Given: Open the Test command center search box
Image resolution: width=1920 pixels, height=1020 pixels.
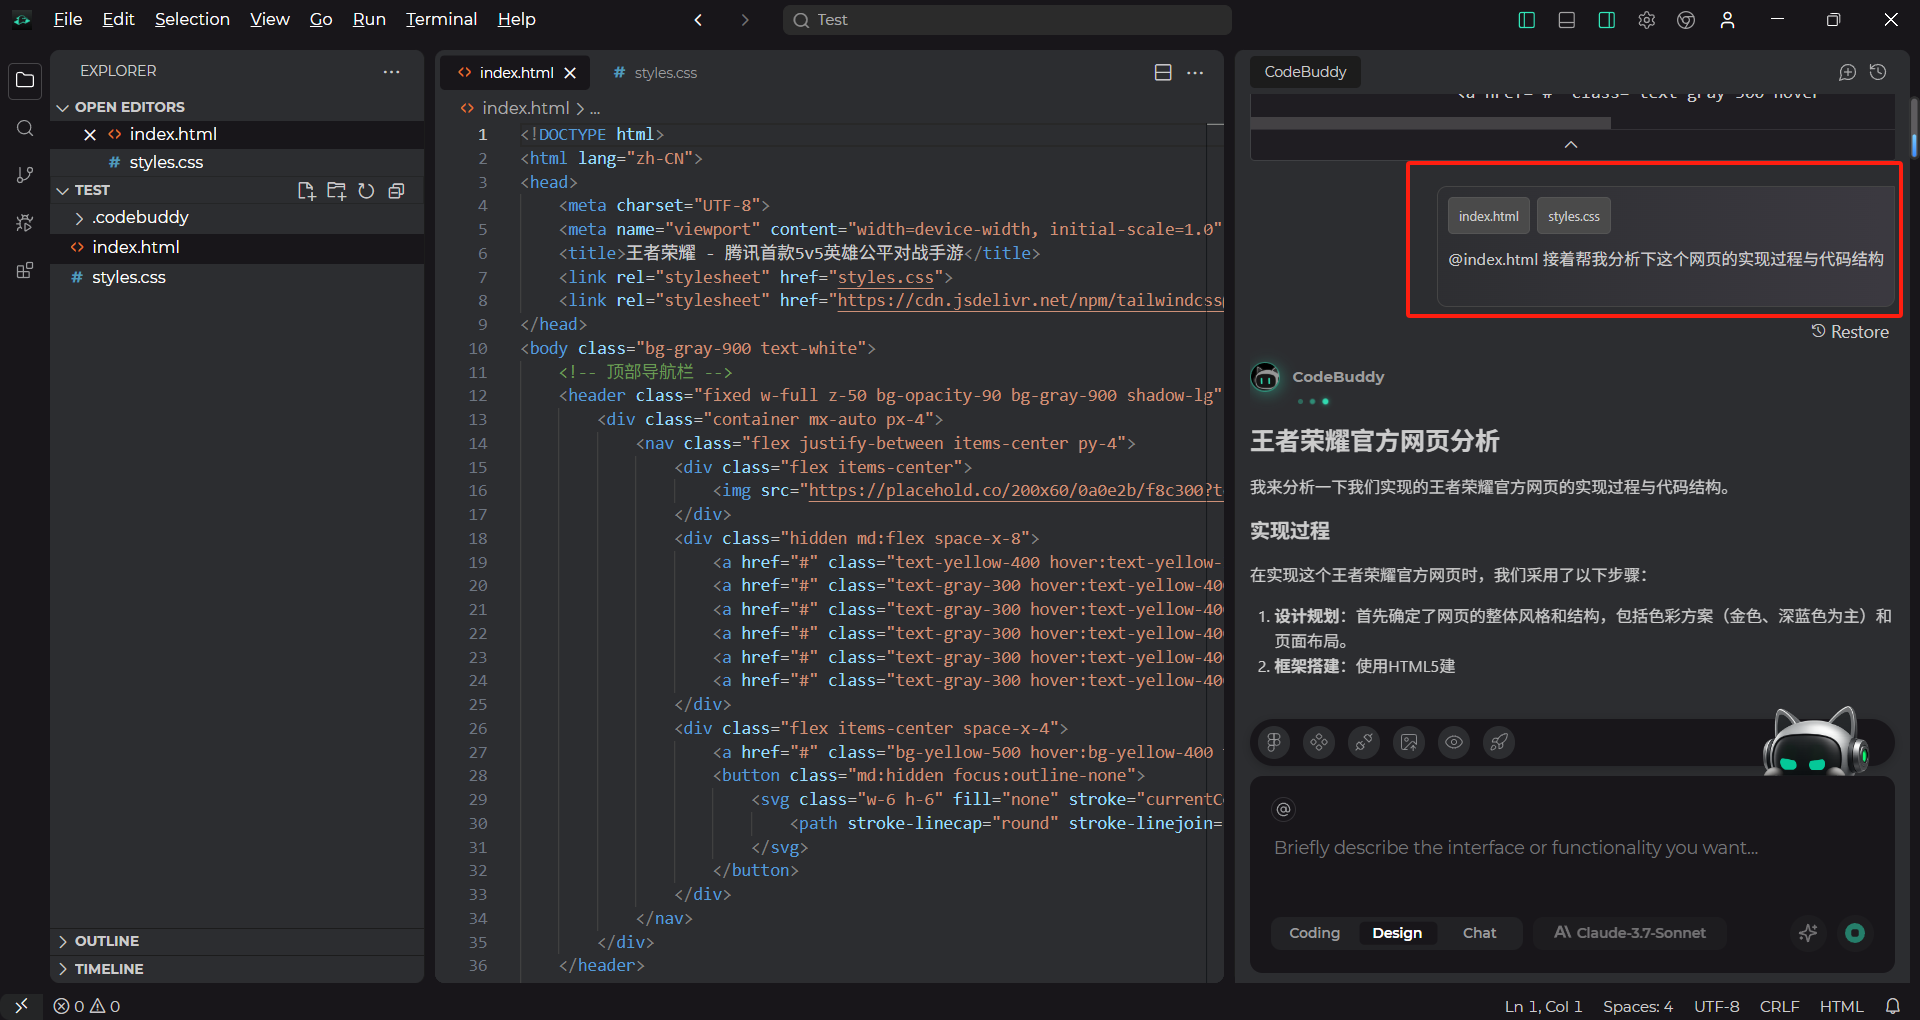Looking at the screenshot, I should coord(1006,20).
